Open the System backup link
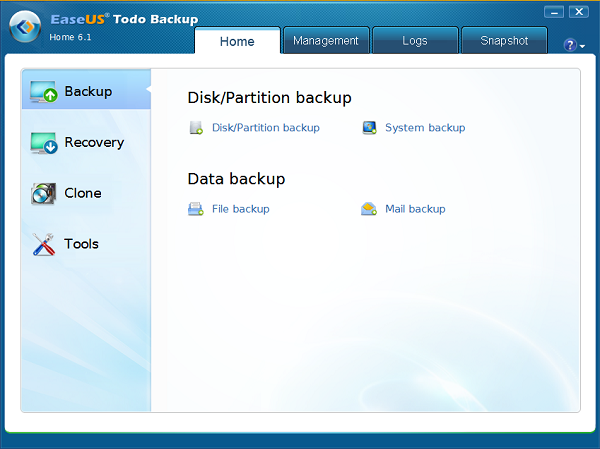 pyautogui.click(x=425, y=127)
